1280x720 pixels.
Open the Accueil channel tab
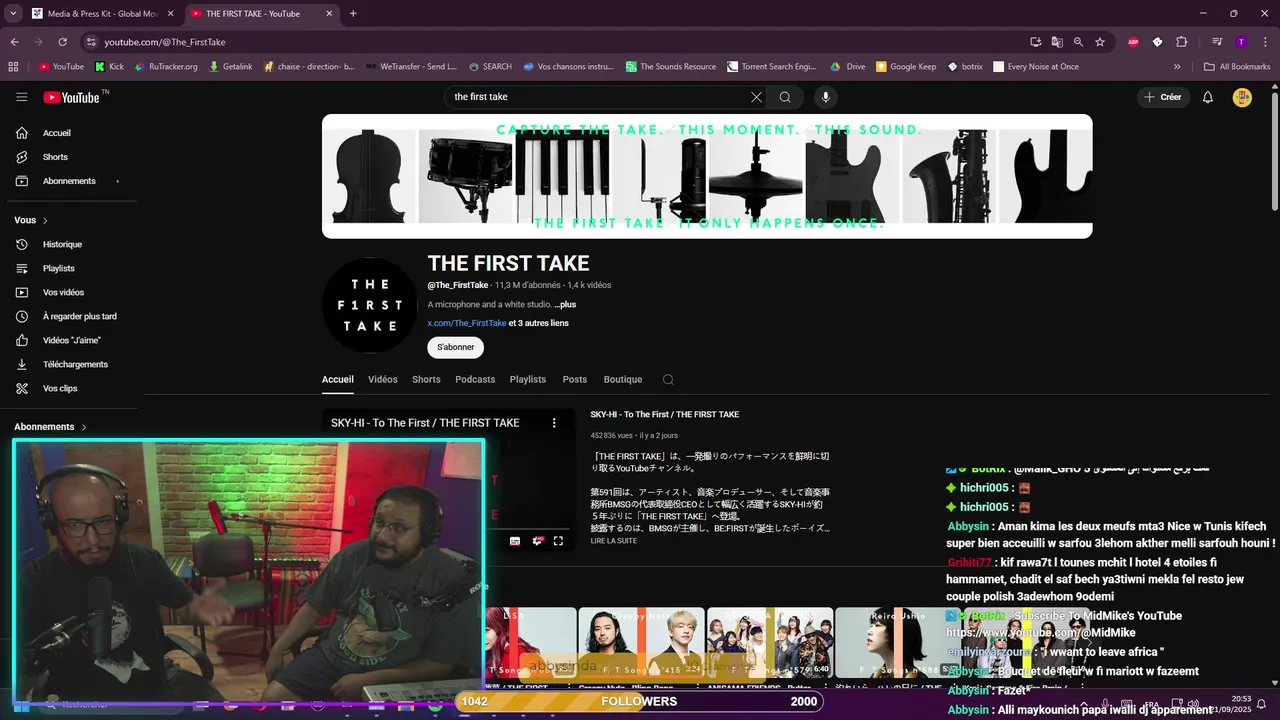tap(338, 380)
